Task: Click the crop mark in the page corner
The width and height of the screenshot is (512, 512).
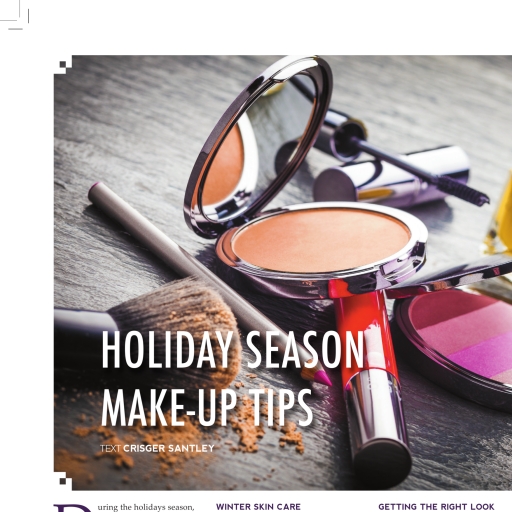Action: pos(15,15)
